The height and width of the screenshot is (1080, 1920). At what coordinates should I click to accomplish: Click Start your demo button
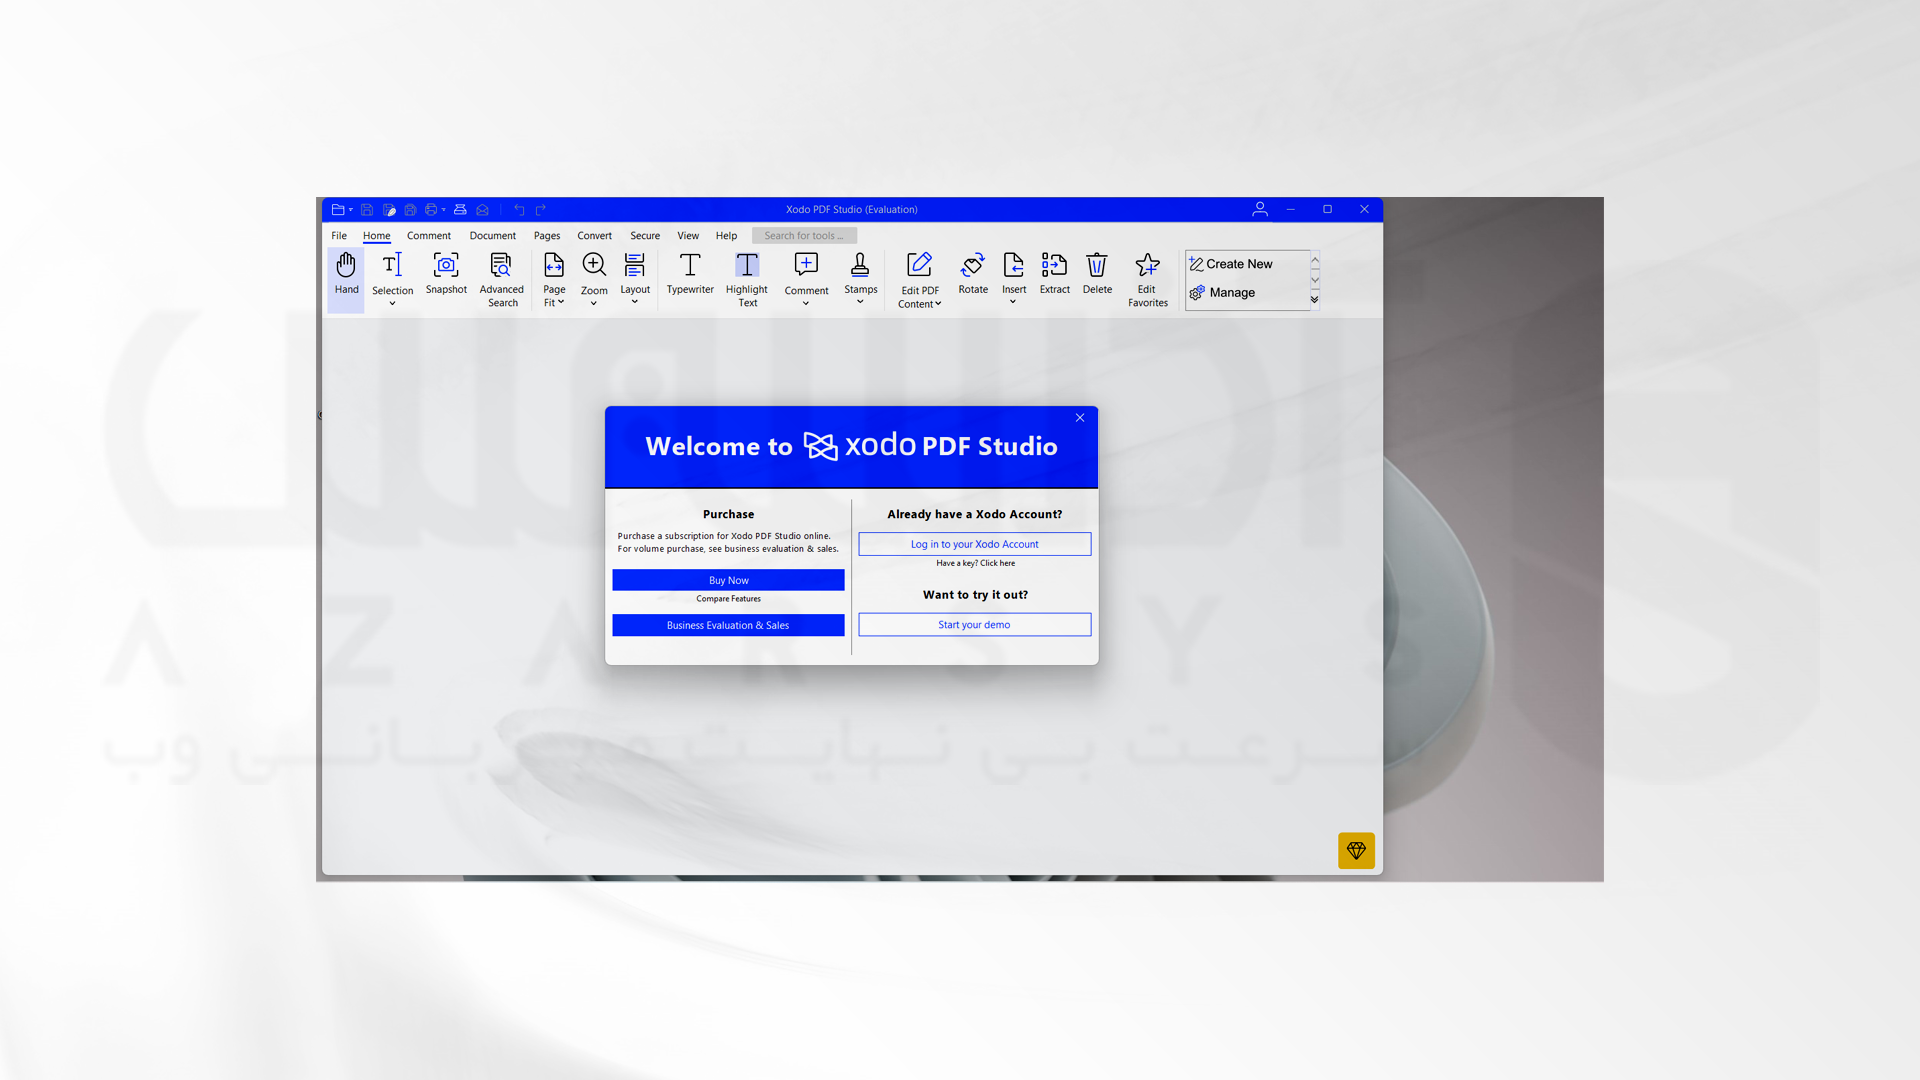tap(974, 625)
